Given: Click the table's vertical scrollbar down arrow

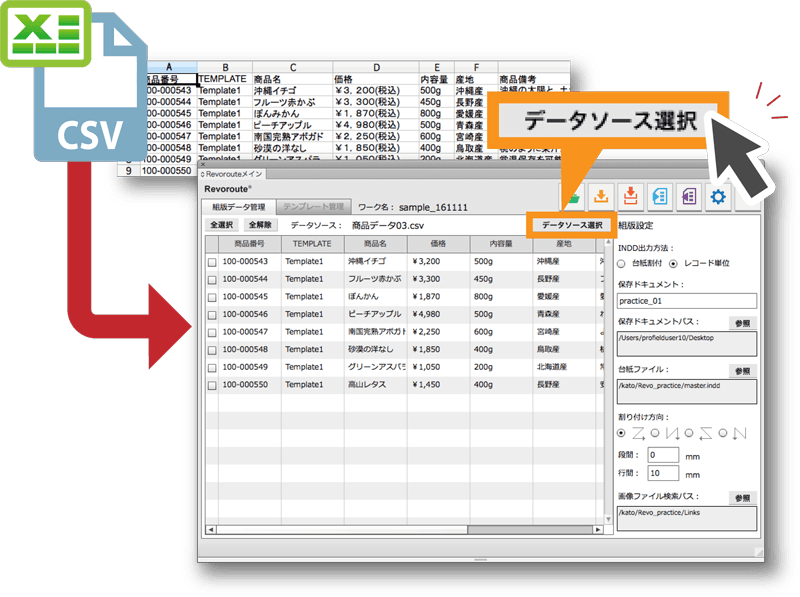Looking at the screenshot, I should point(608,519).
